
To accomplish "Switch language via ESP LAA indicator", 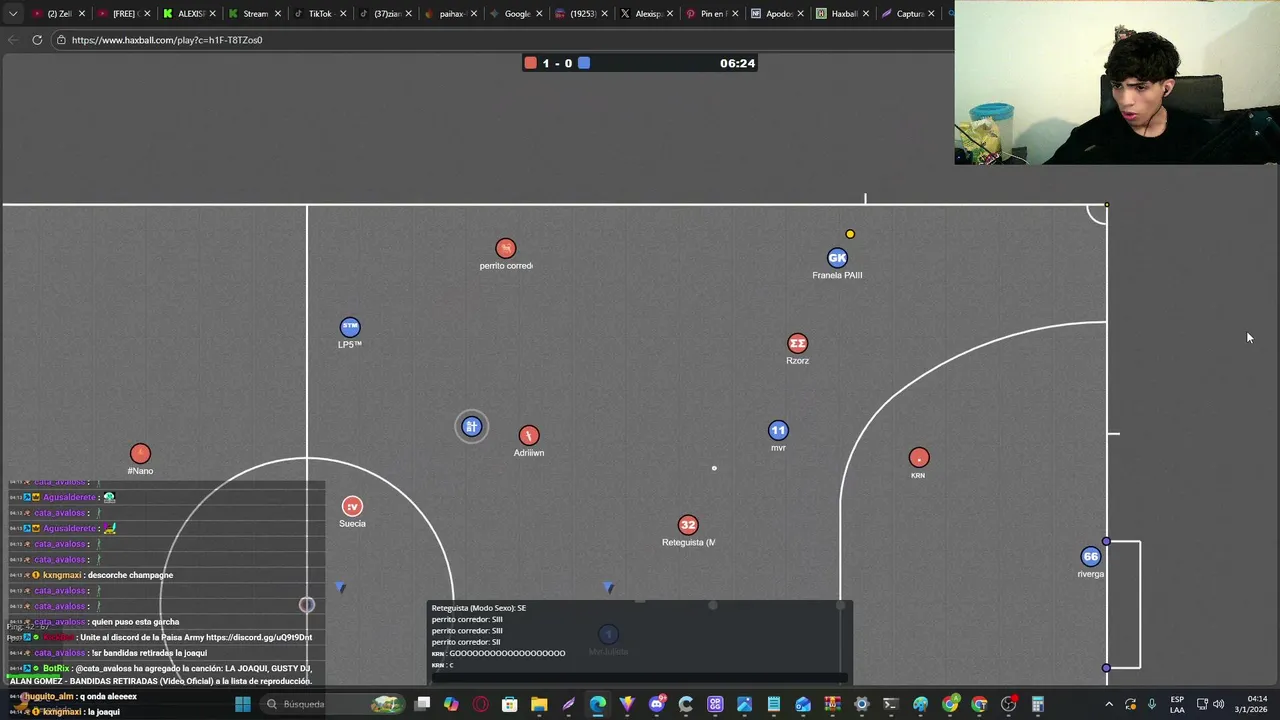I will (x=1177, y=704).
